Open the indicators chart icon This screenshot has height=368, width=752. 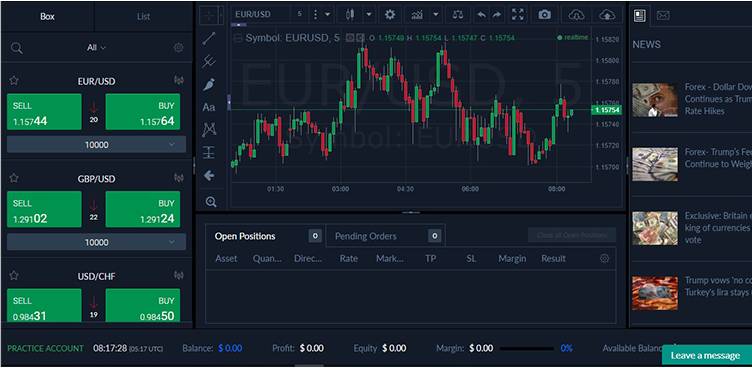point(417,14)
